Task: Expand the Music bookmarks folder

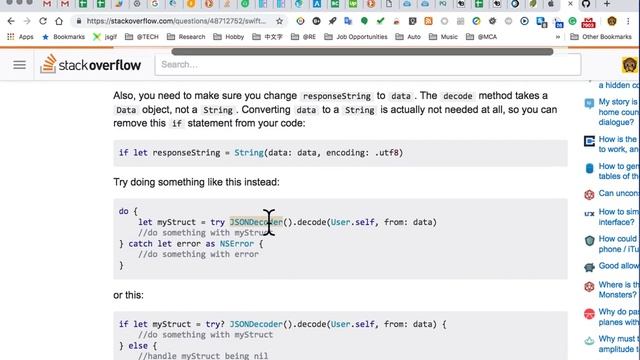Action: click(443, 37)
